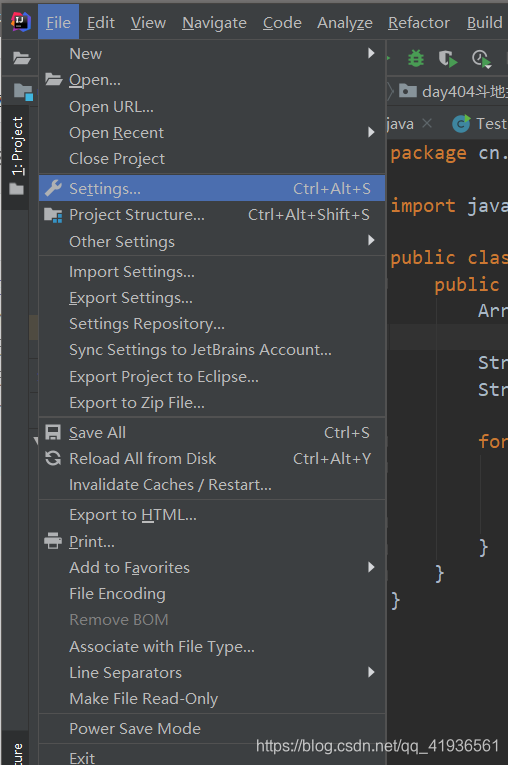Click the IntelliJ IDEA logo icon

[x=20, y=21]
